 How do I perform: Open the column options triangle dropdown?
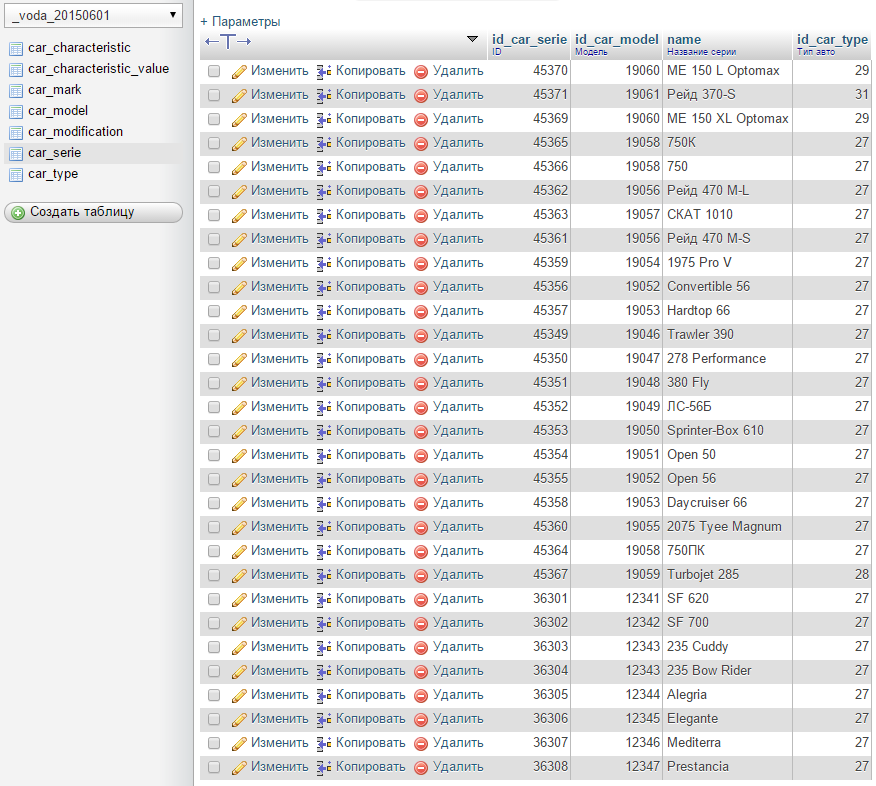pyautogui.click(x=472, y=39)
